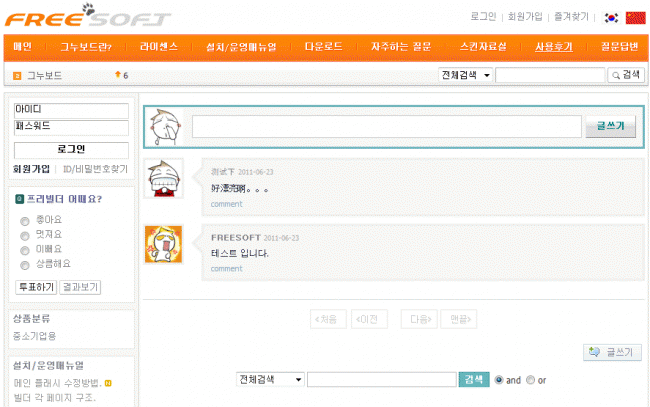Click 빌더 각 페이지 구조 link
650x407 pixels.
click(55, 397)
